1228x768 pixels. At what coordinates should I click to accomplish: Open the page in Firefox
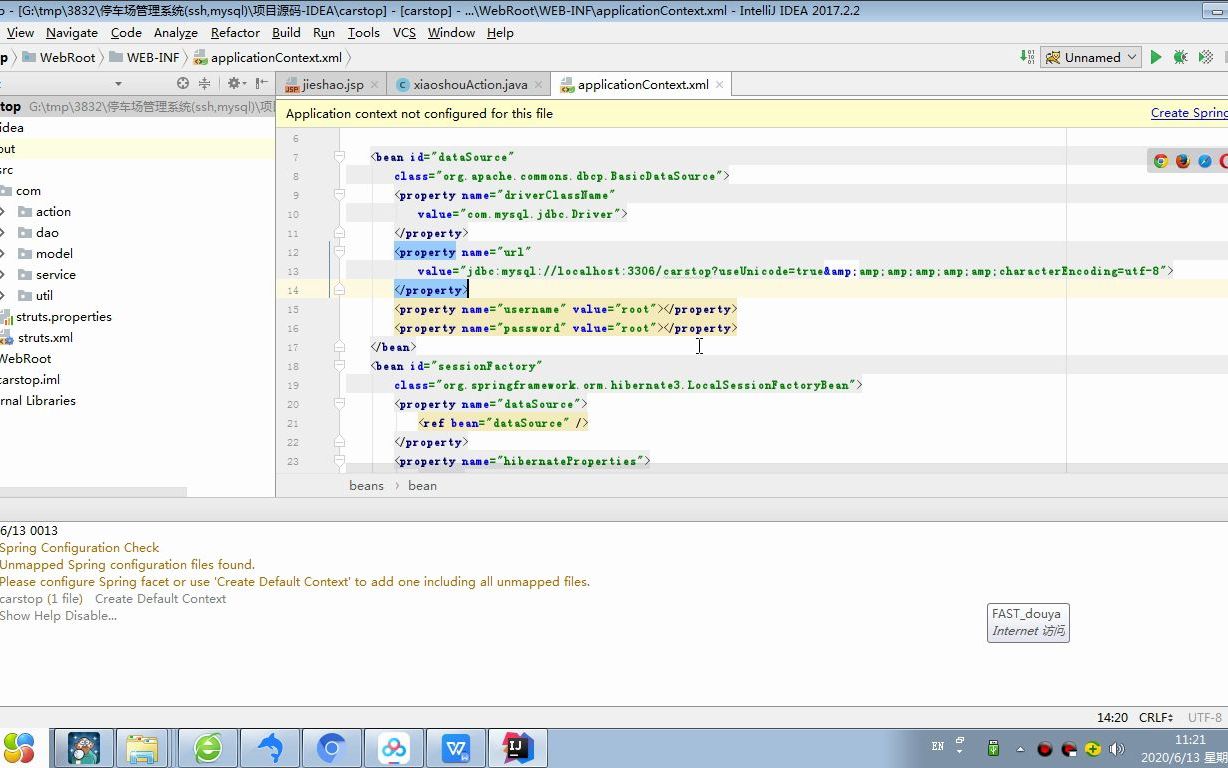pyautogui.click(x=1183, y=160)
